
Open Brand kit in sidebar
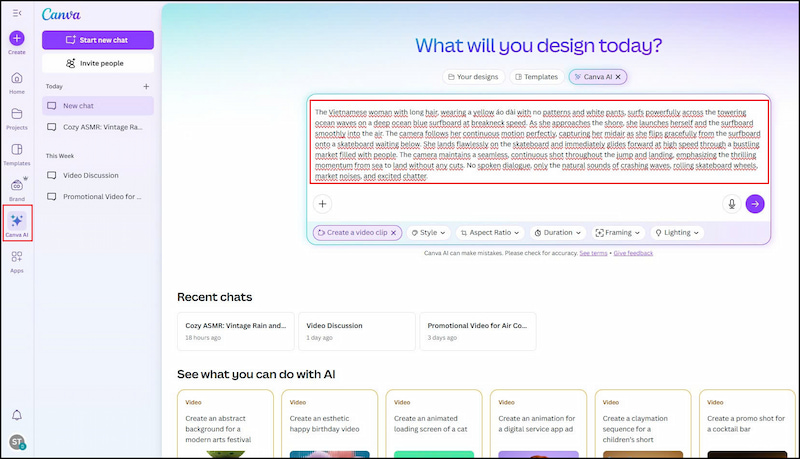pos(17,190)
